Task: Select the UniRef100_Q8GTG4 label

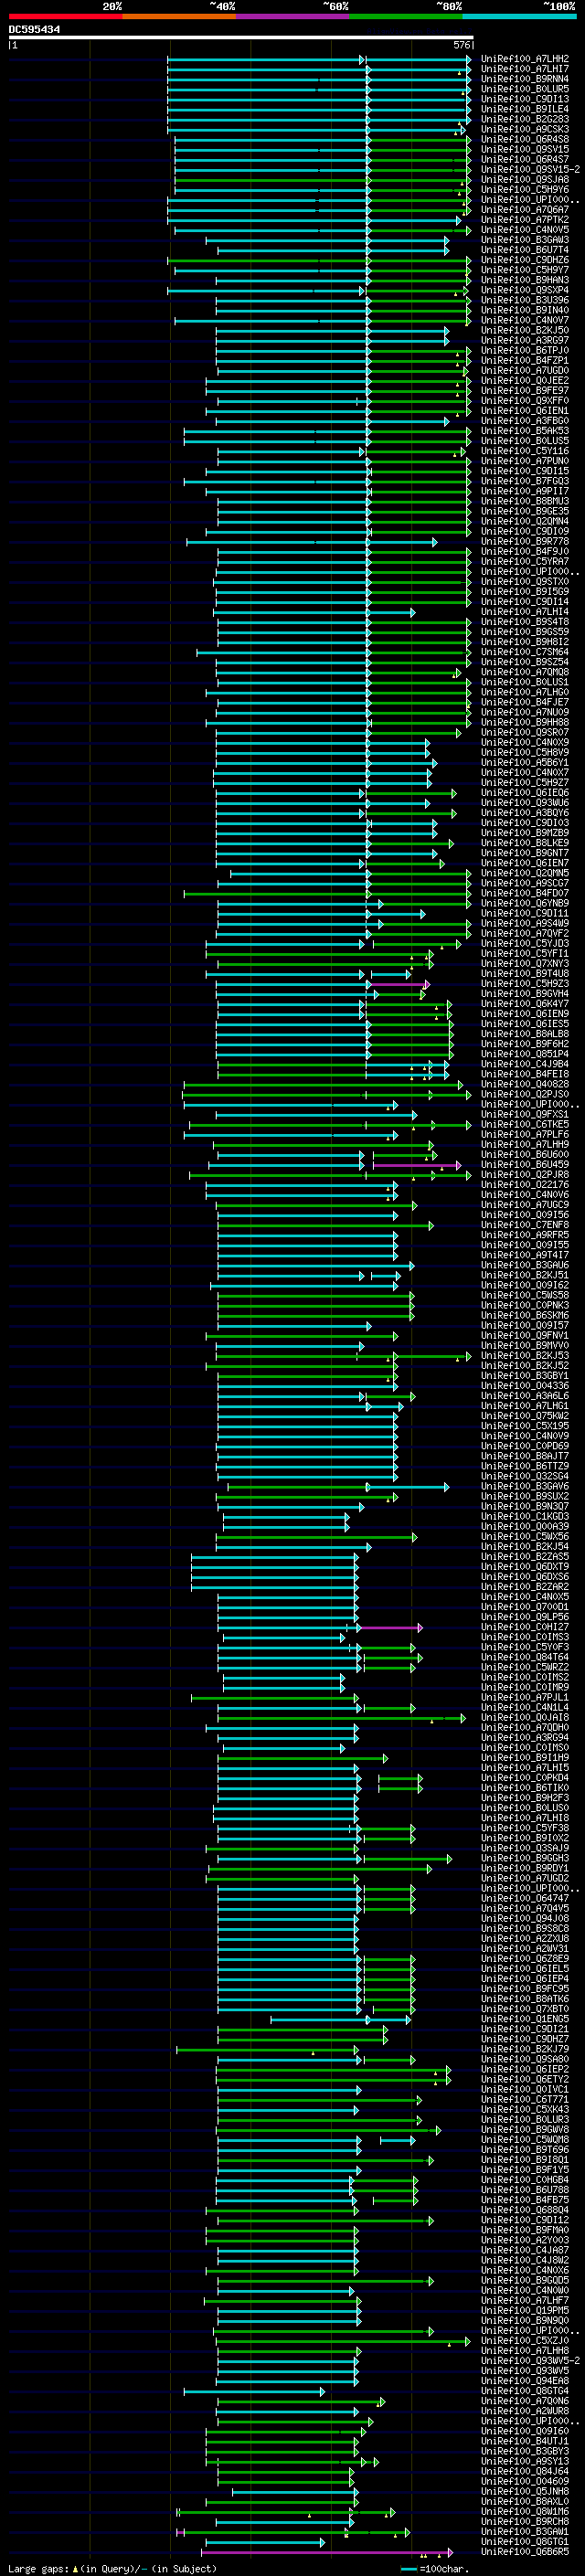Action: point(525,2391)
